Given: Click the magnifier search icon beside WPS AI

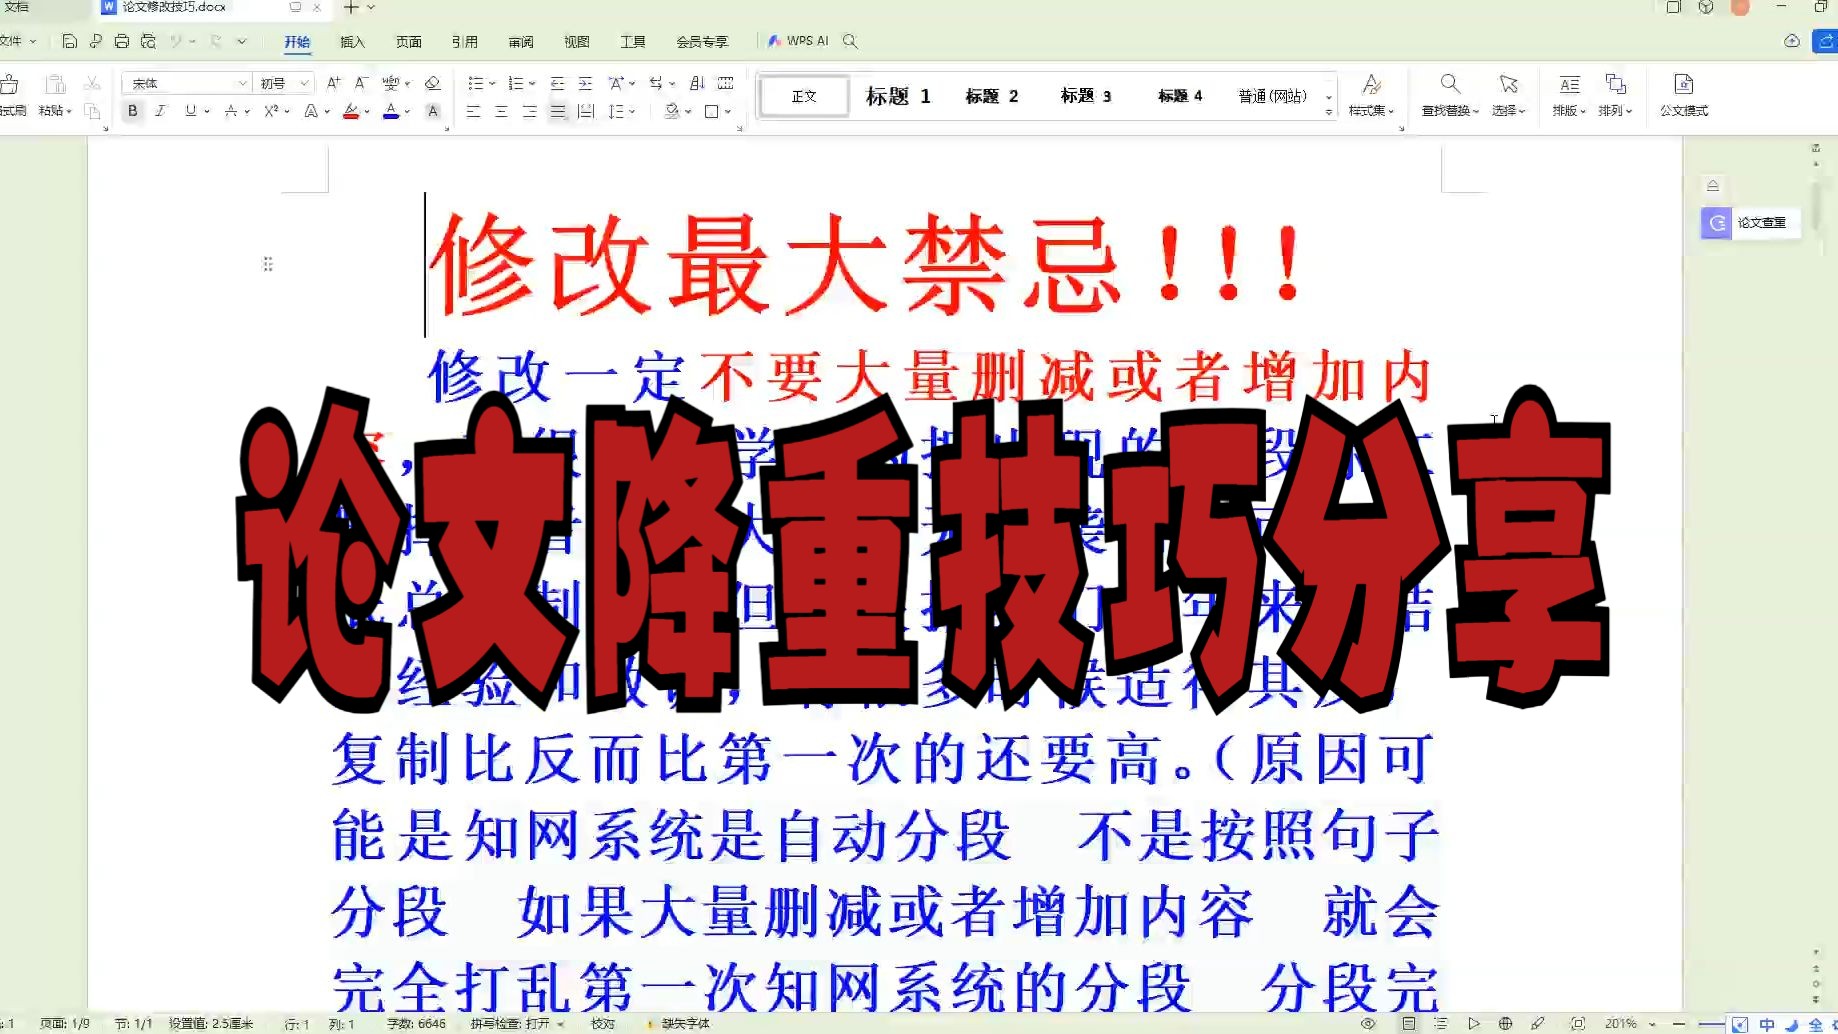Looking at the screenshot, I should coord(850,41).
